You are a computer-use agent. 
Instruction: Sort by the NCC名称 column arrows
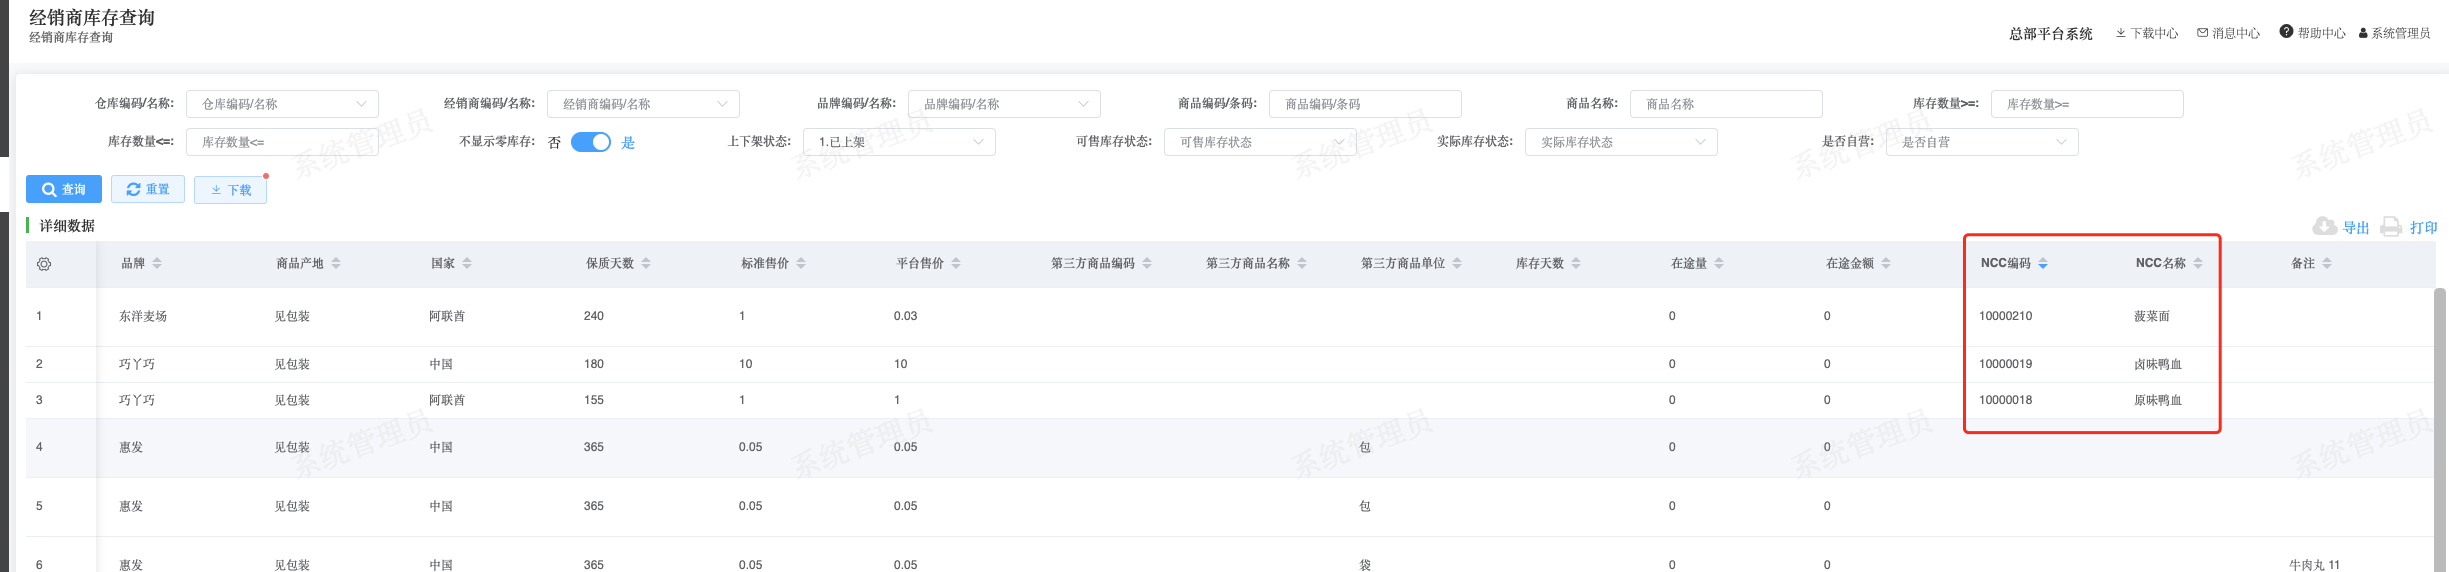coord(2198,263)
